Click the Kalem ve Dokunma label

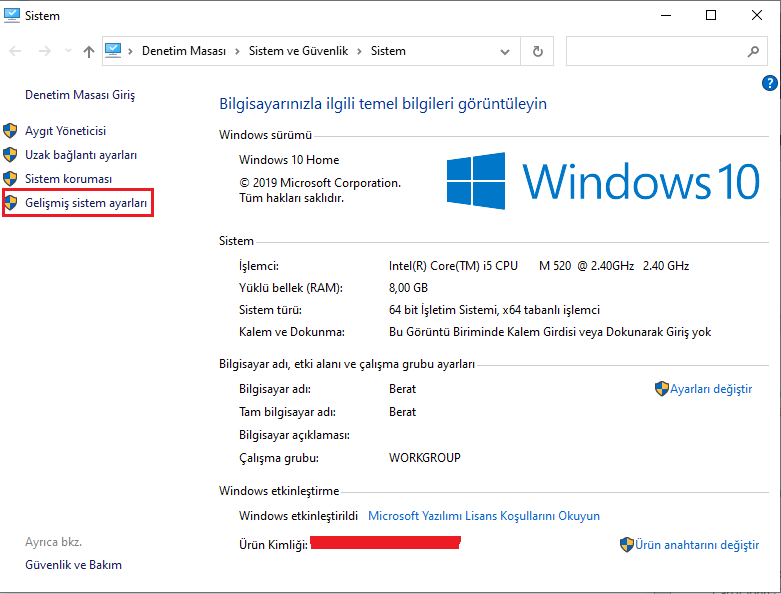(x=292, y=332)
